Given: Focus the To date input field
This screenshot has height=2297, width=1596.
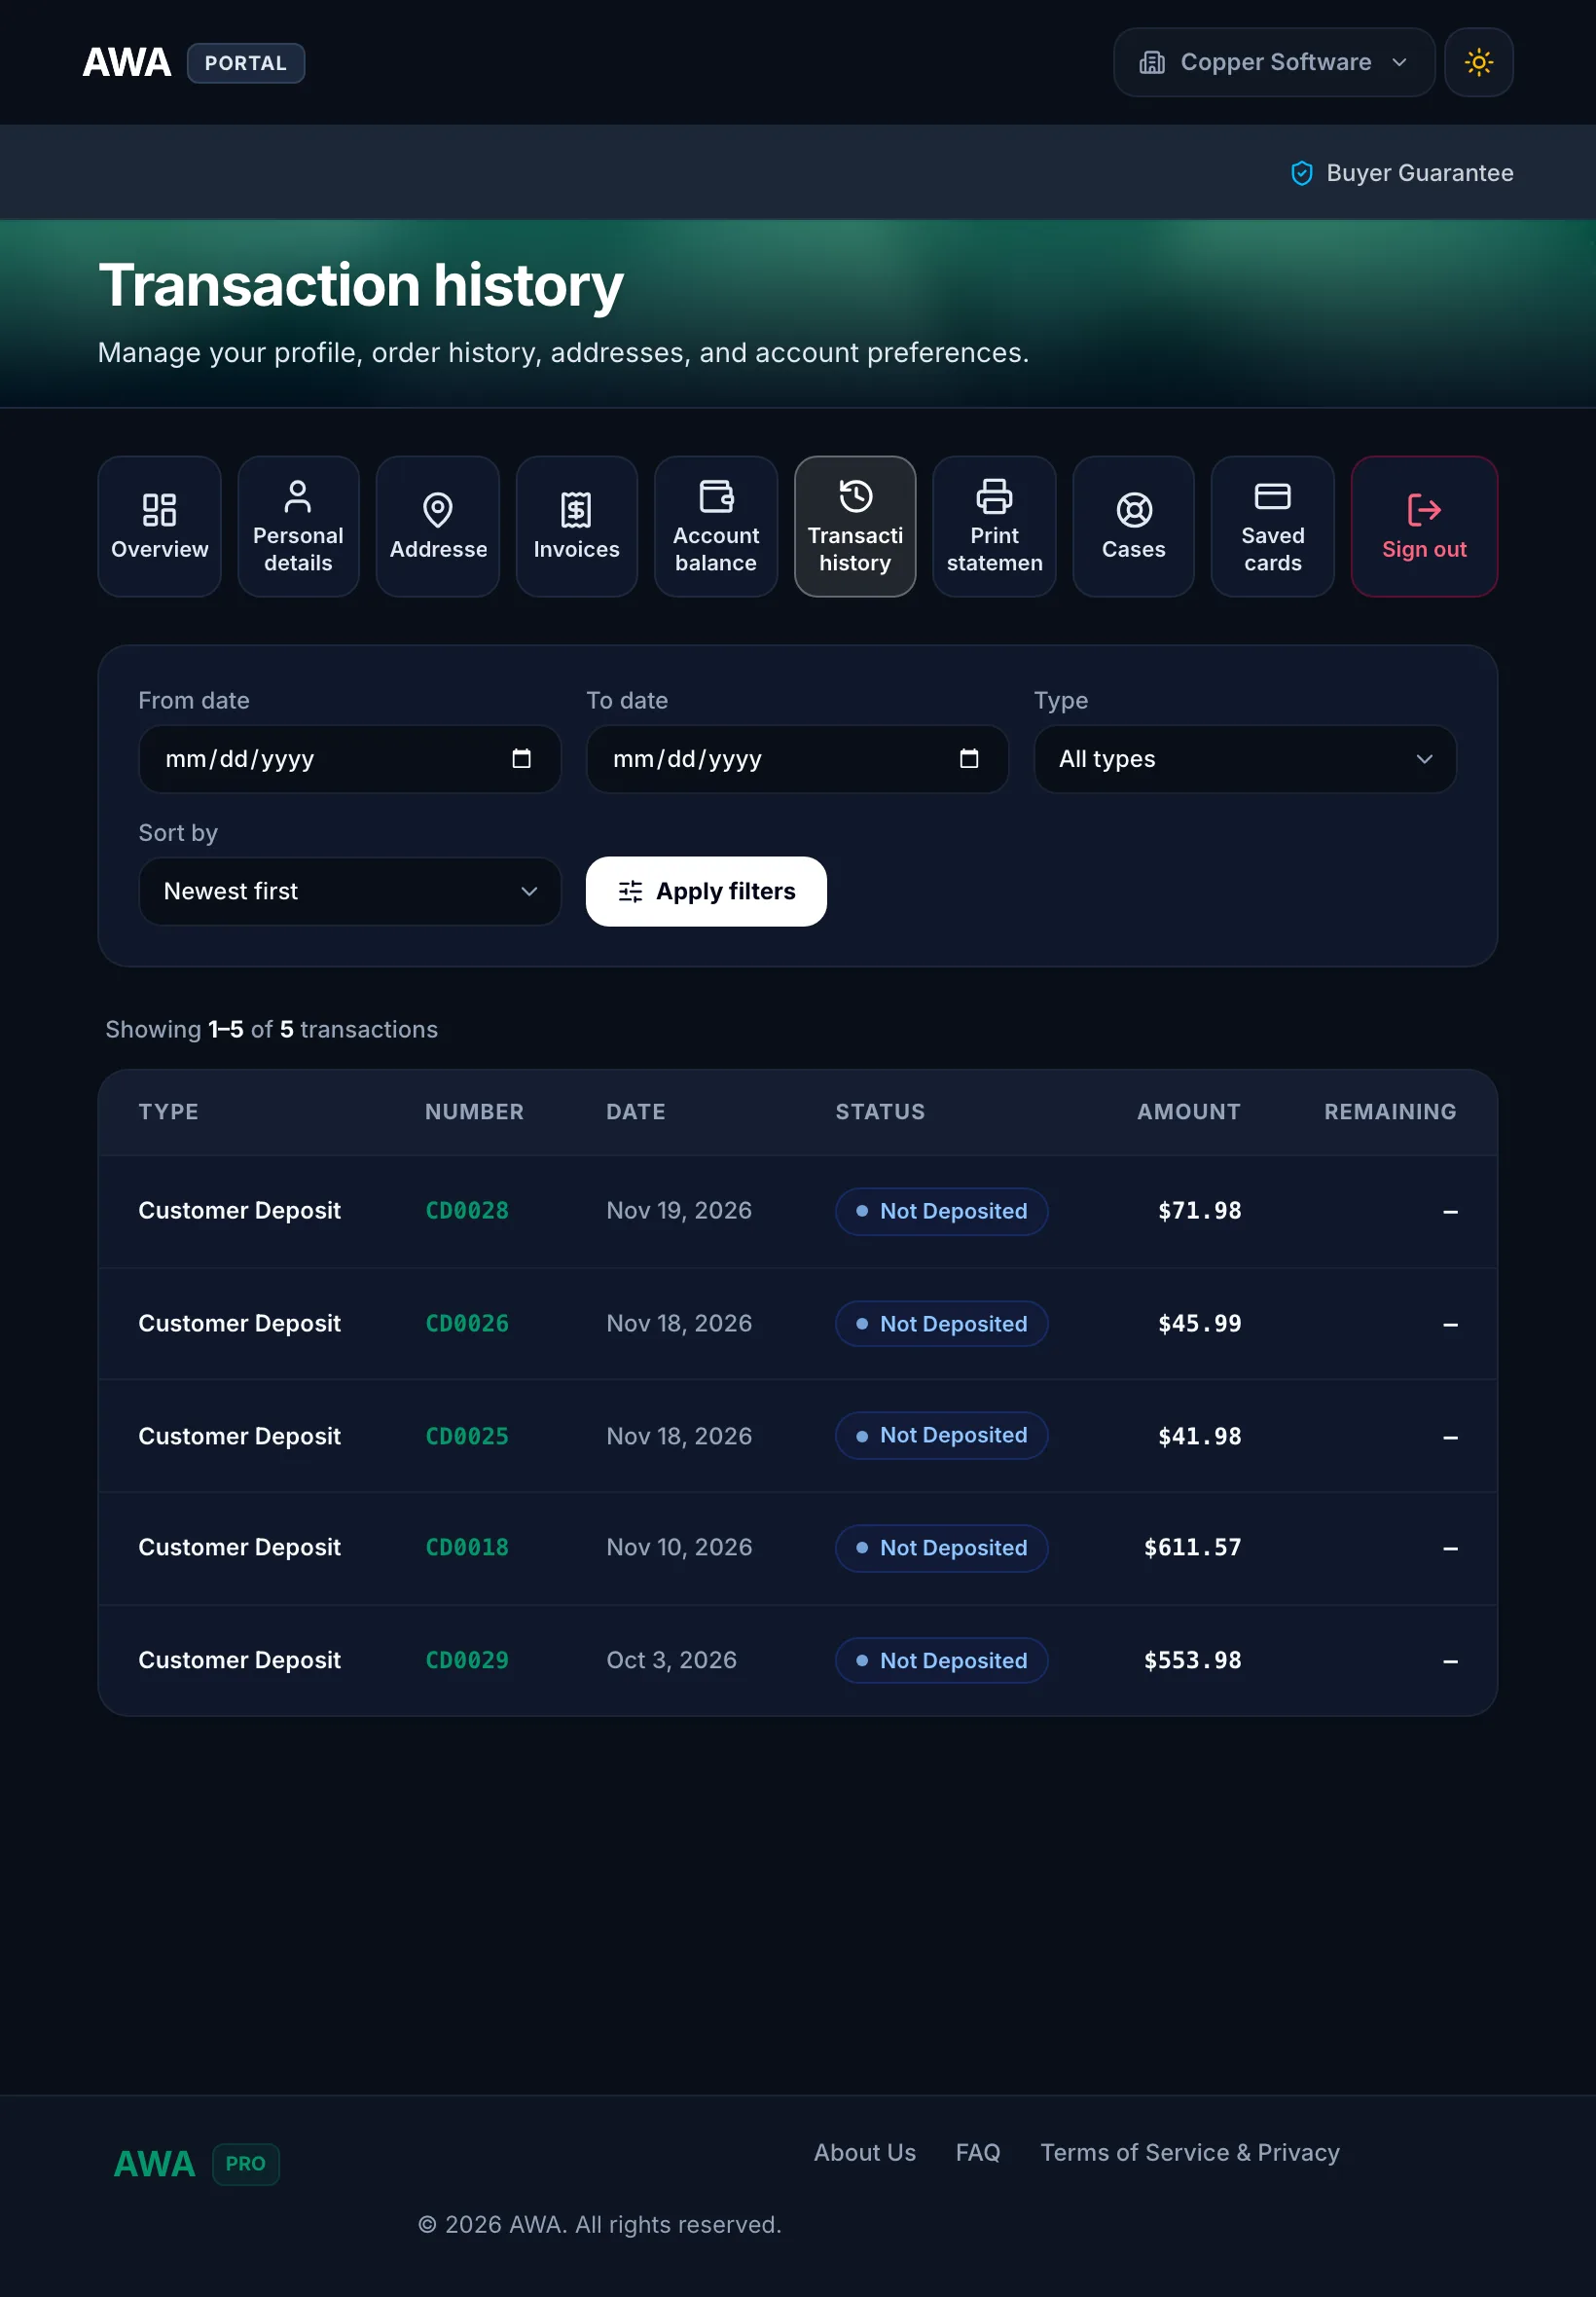Looking at the screenshot, I should 797,759.
